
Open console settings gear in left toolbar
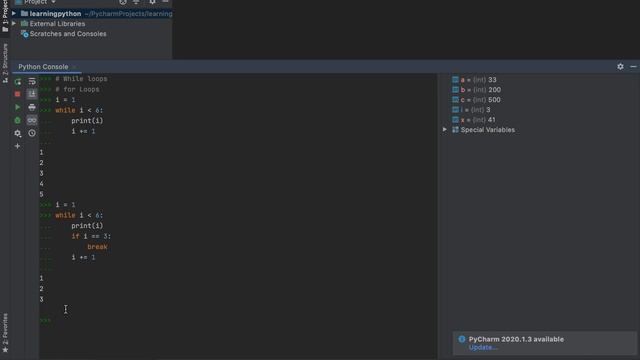pos(18,133)
